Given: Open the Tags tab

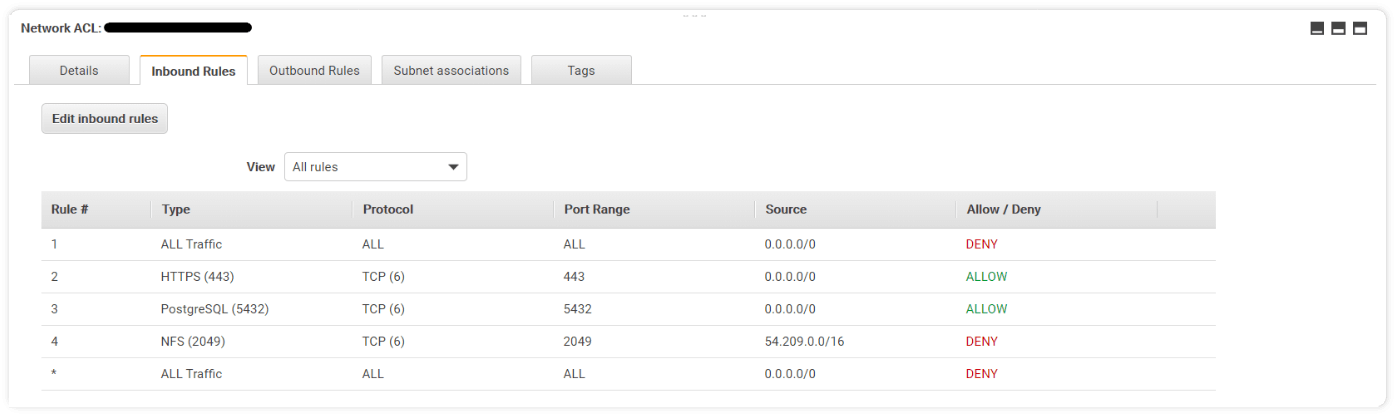Looking at the screenshot, I should [581, 71].
